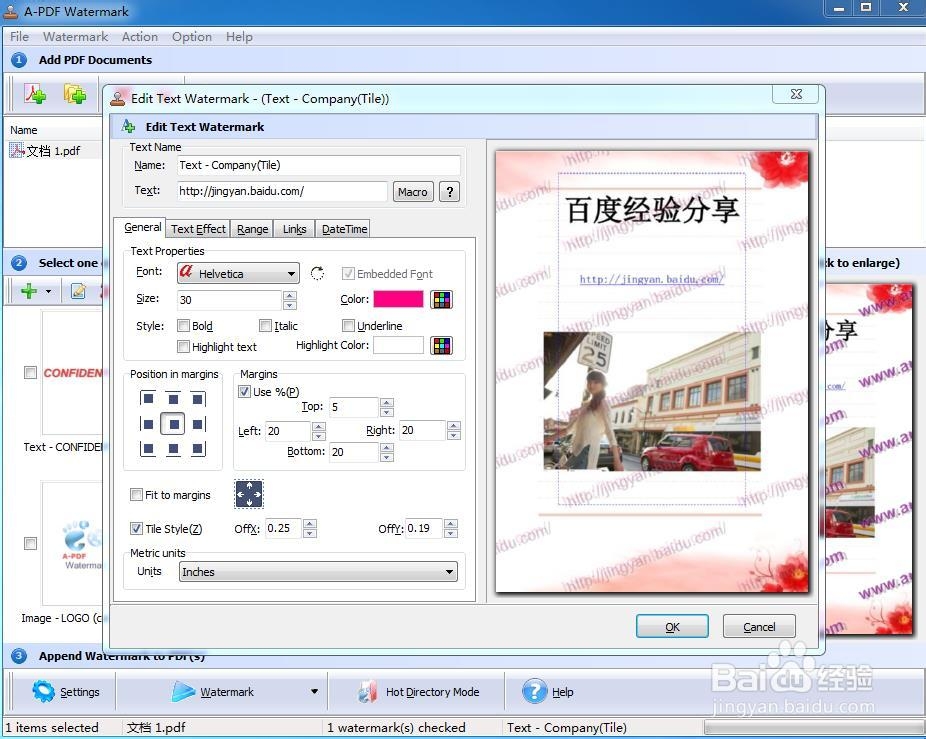Click the green plus add watermark icon
Viewport: 926px width, 739px height.
pos(28,291)
